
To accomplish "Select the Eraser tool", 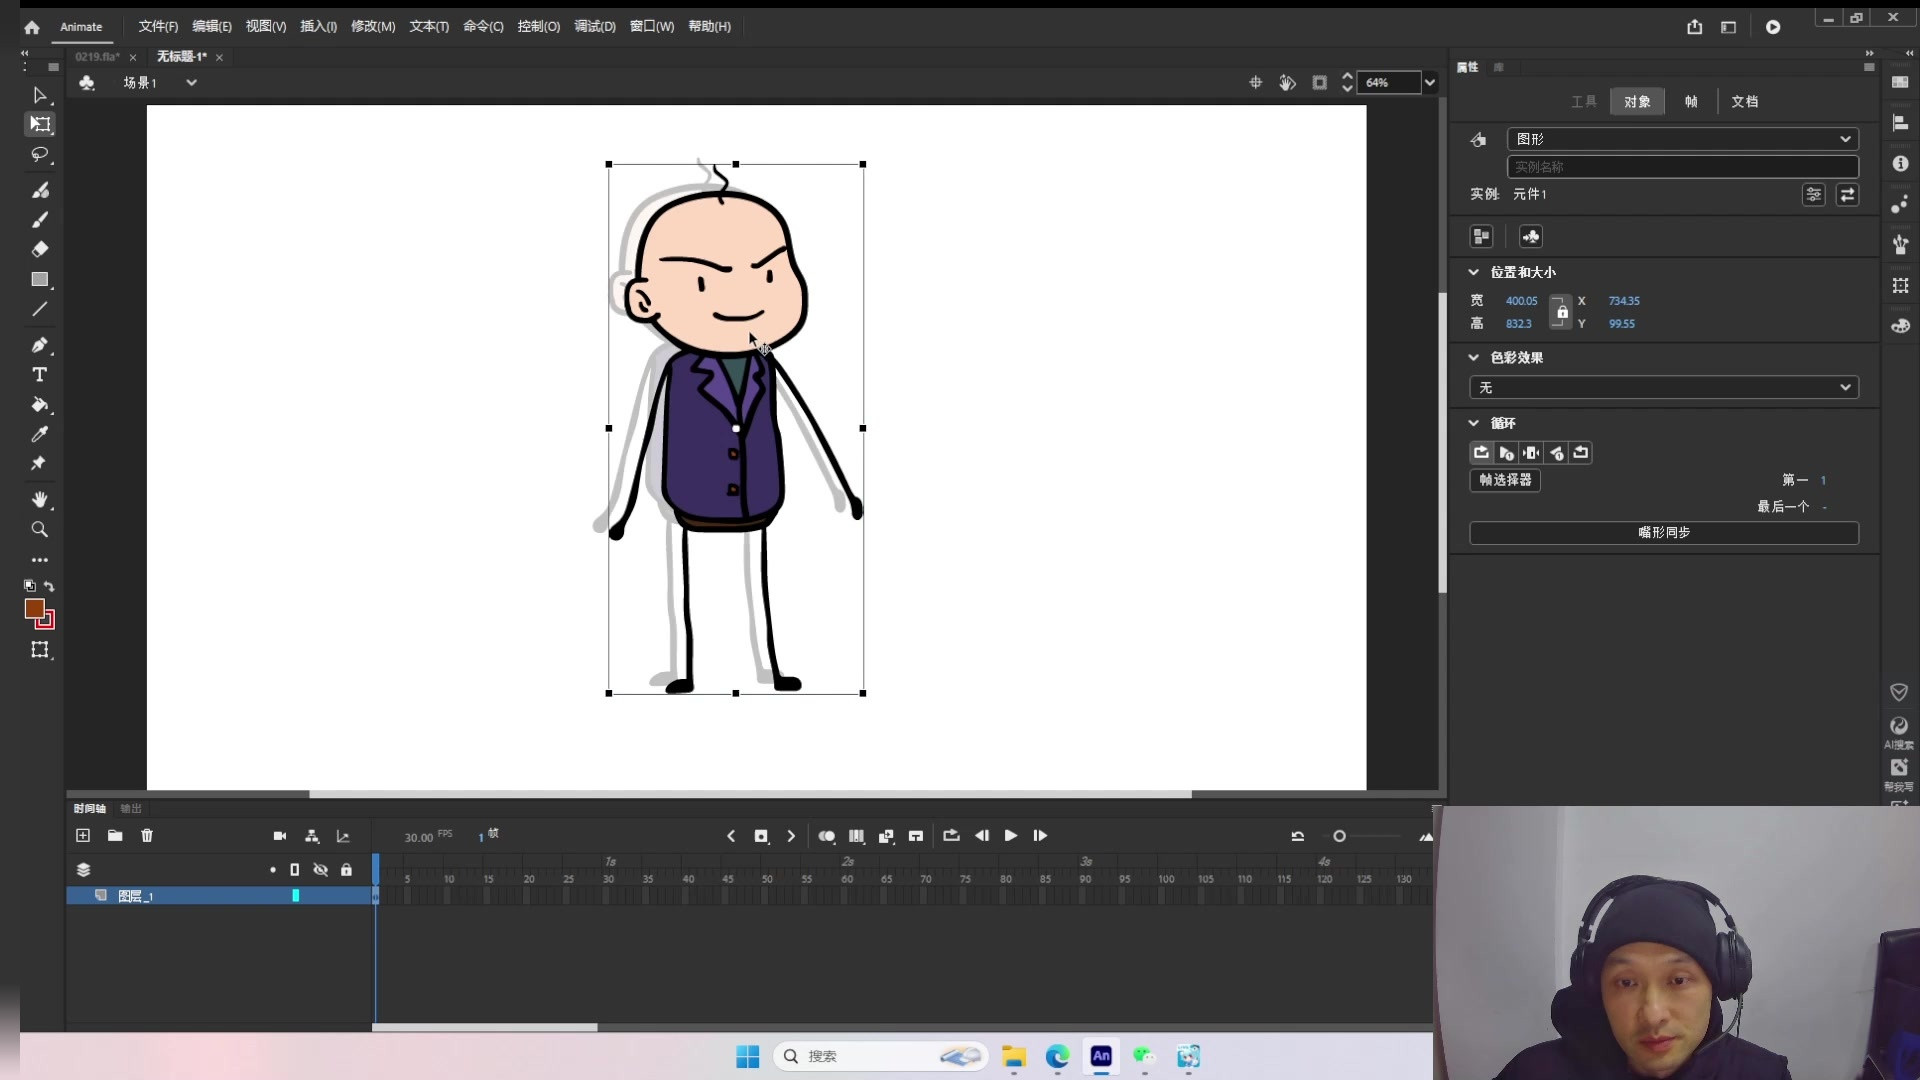I will tap(40, 249).
